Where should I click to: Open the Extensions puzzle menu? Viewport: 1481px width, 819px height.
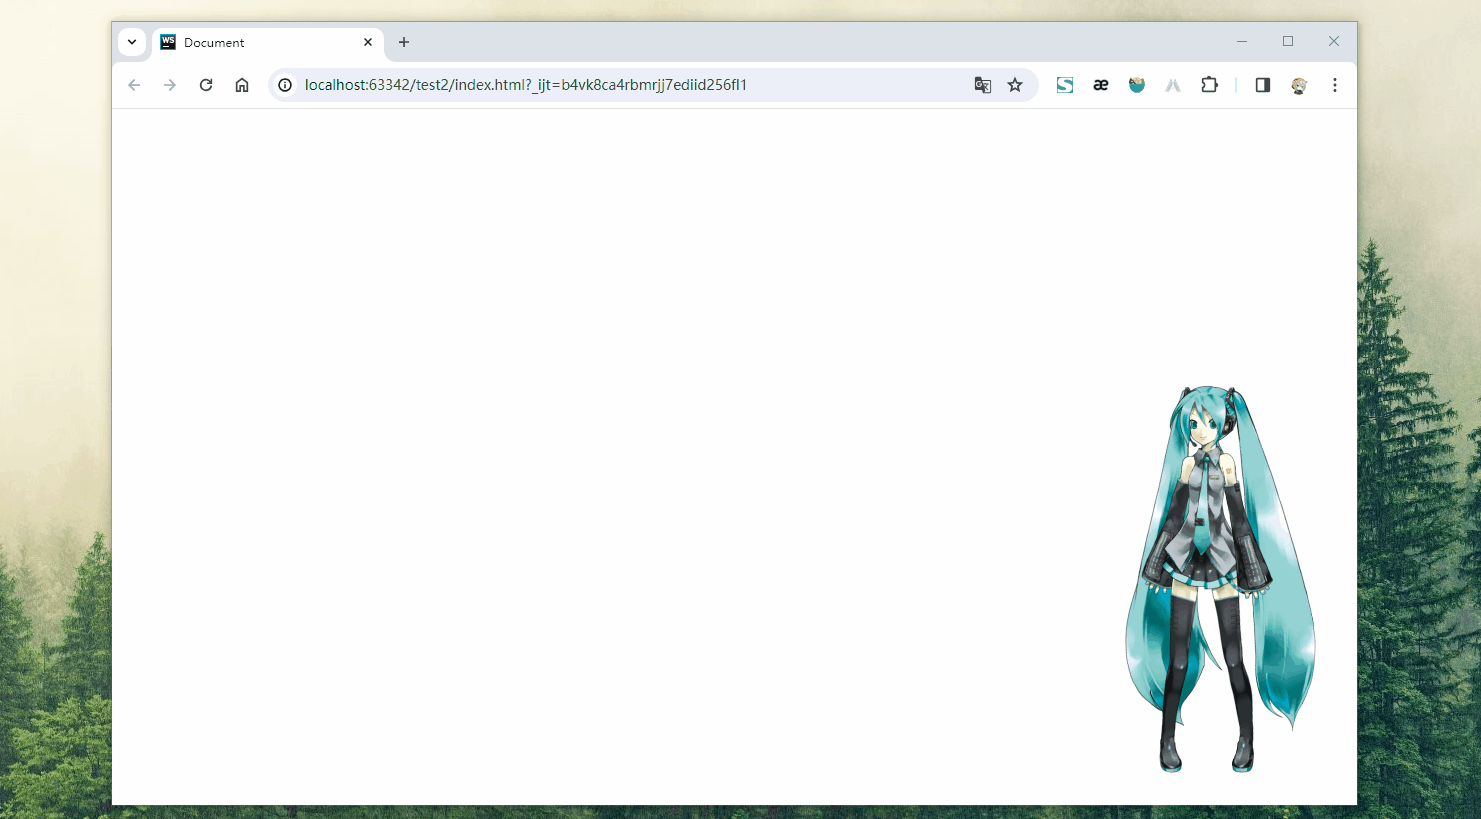coord(1209,85)
